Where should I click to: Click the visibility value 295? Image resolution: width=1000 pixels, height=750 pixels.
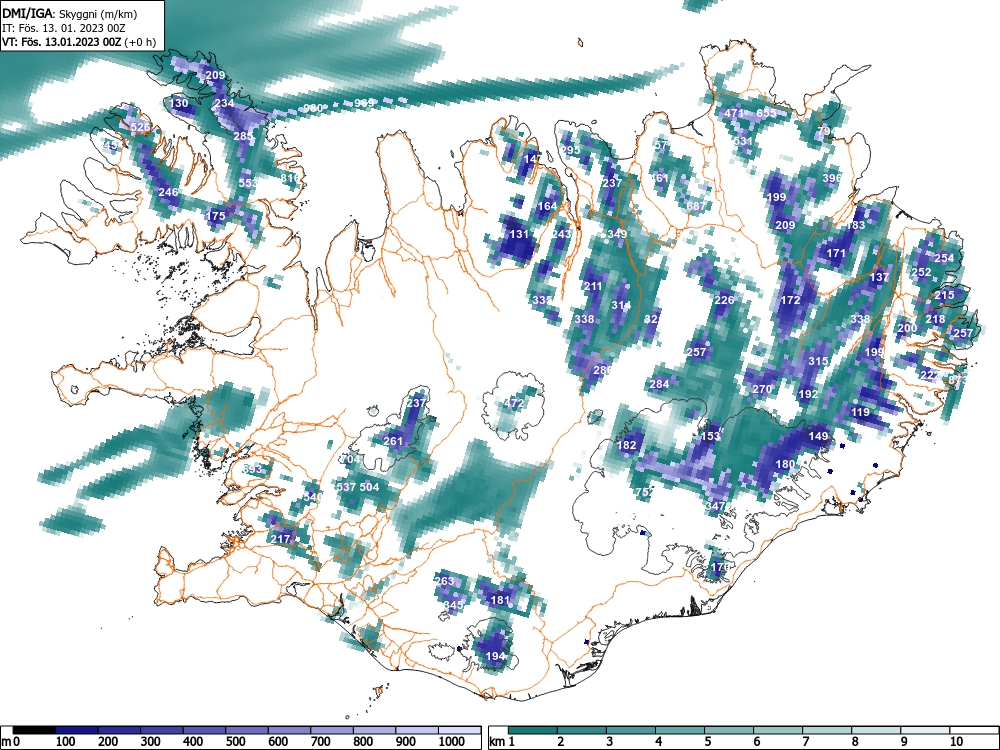pos(570,150)
